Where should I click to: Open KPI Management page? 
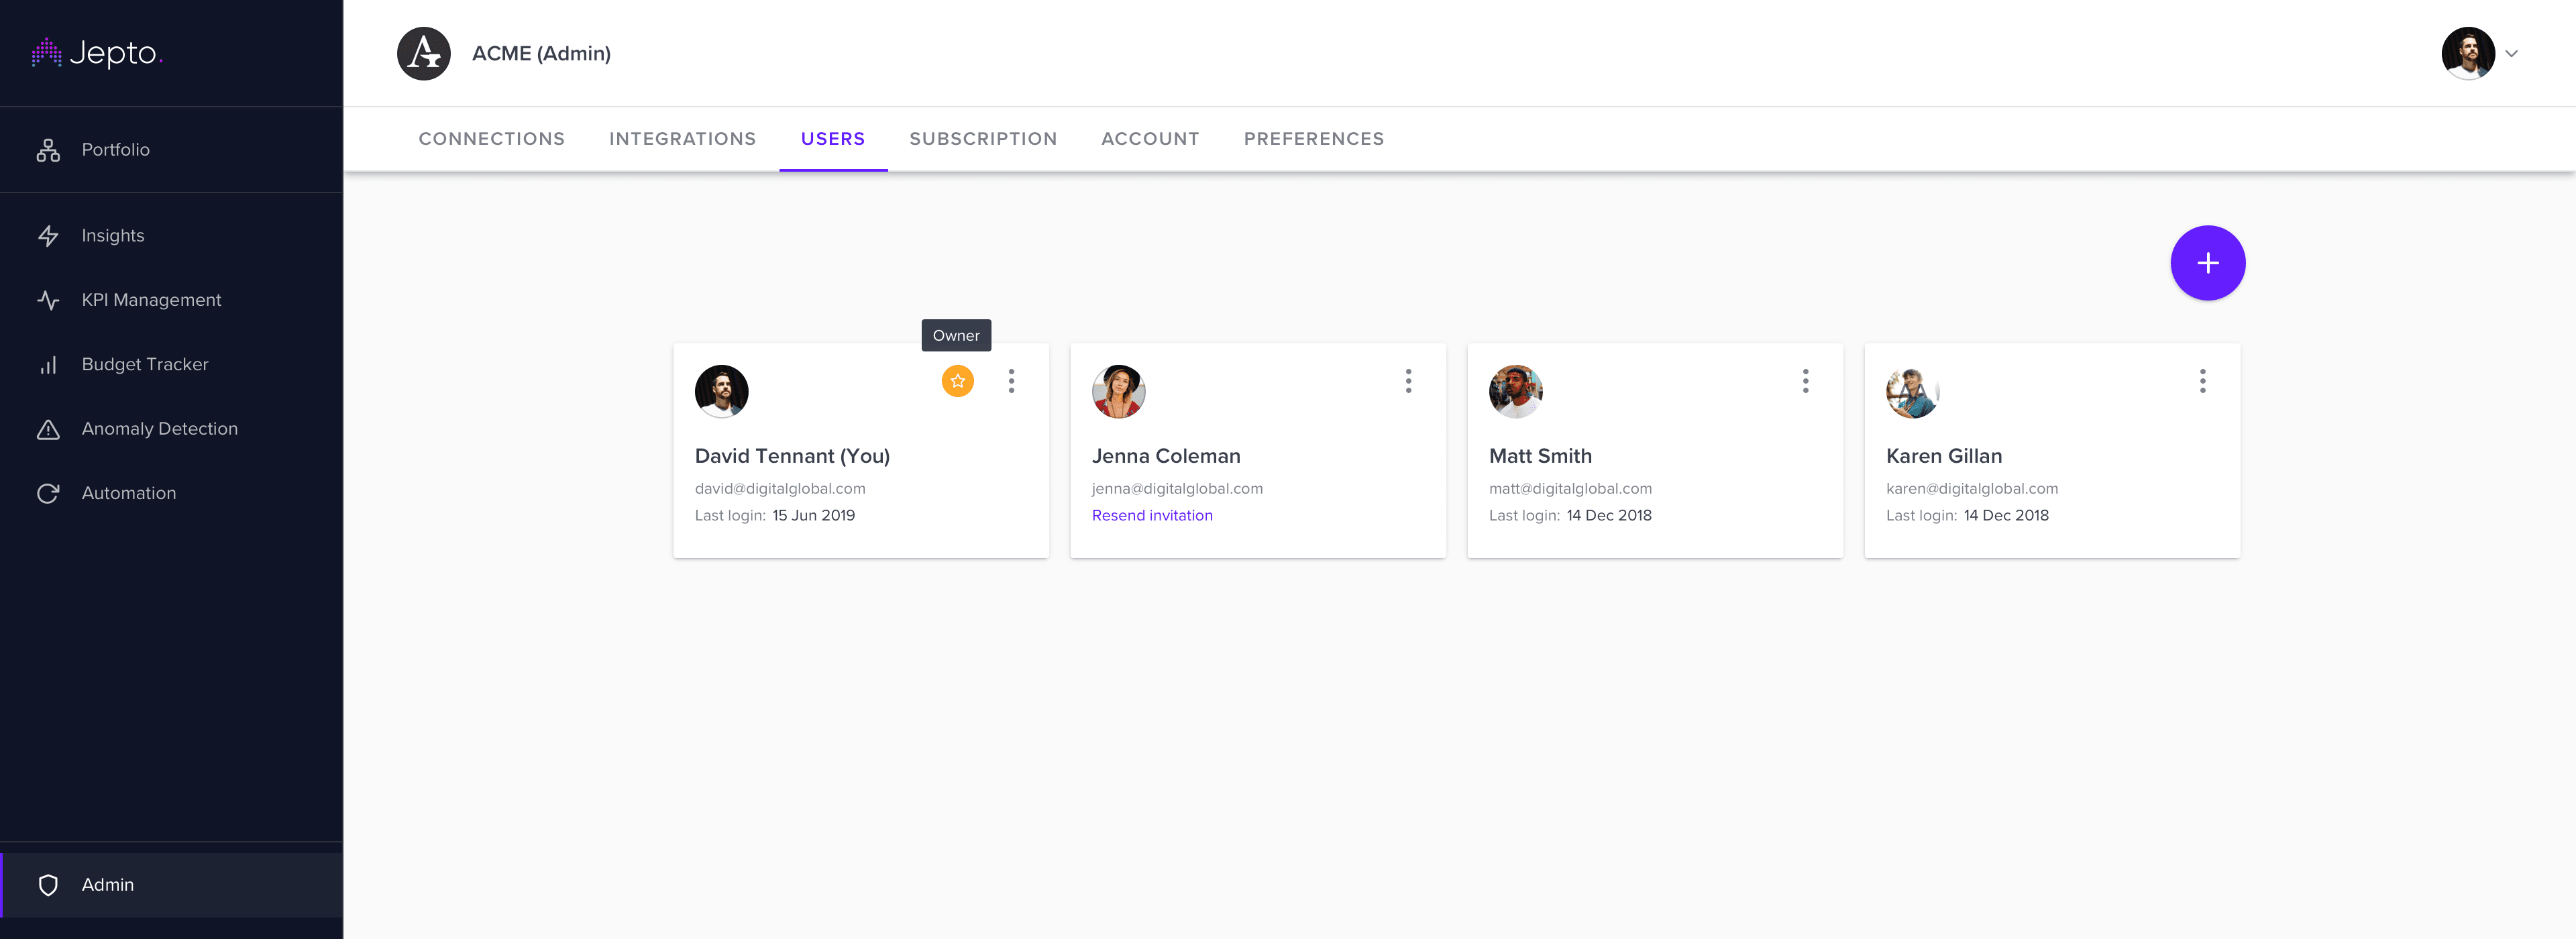pos(171,300)
